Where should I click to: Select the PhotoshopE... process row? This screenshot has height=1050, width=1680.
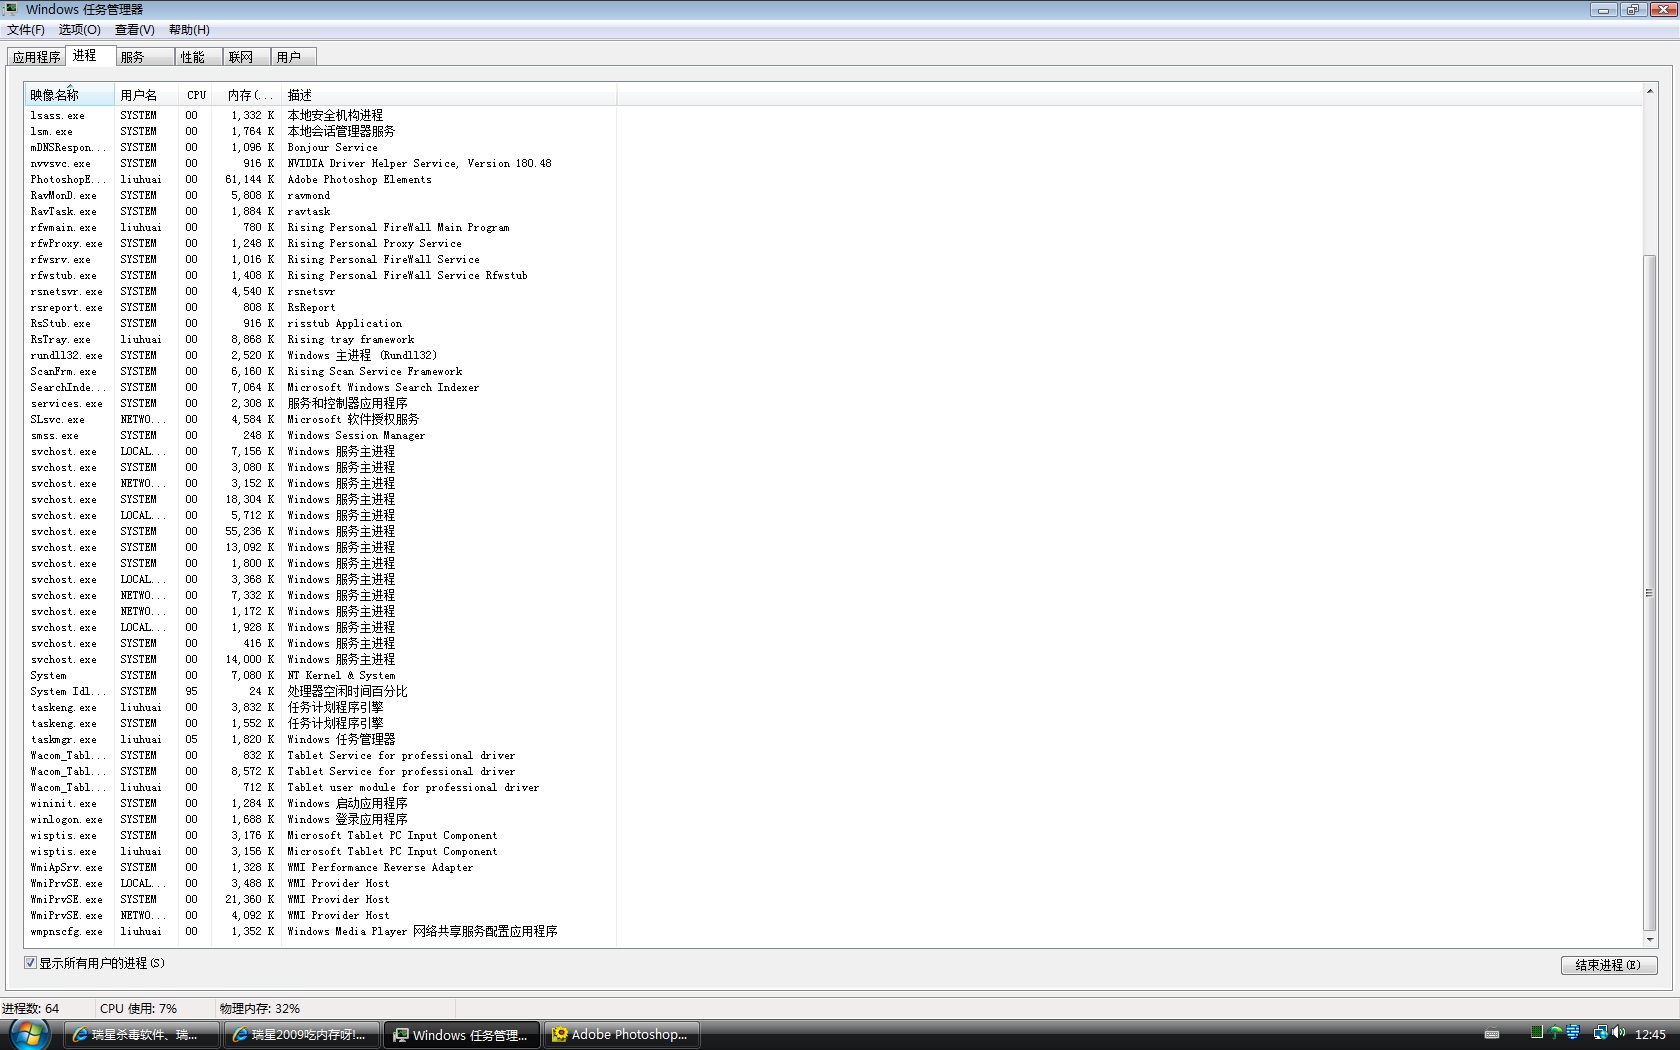[320, 179]
